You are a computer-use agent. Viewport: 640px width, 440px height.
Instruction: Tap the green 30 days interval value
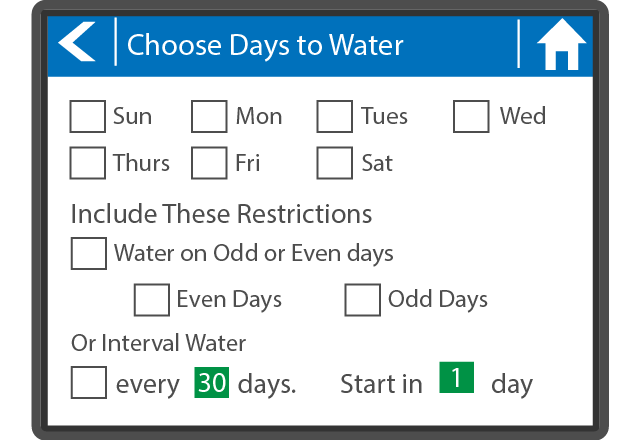tap(211, 382)
